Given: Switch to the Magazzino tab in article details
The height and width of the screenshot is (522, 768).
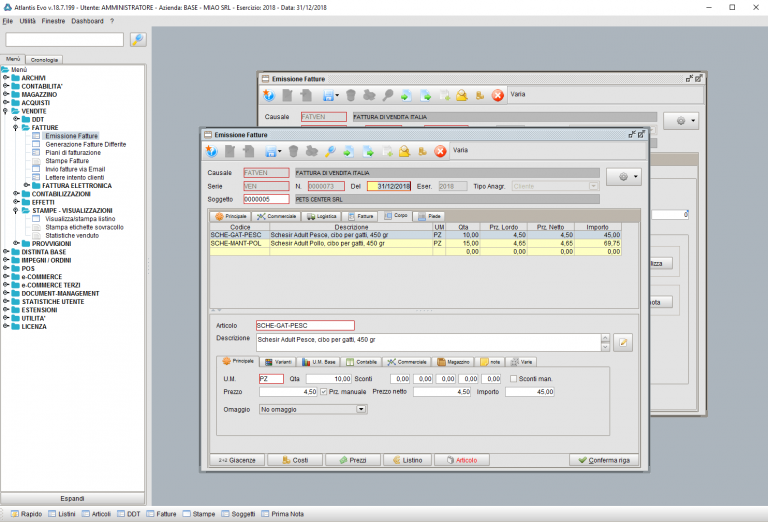Looking at the screenshot, I should [x=454, y=362].
